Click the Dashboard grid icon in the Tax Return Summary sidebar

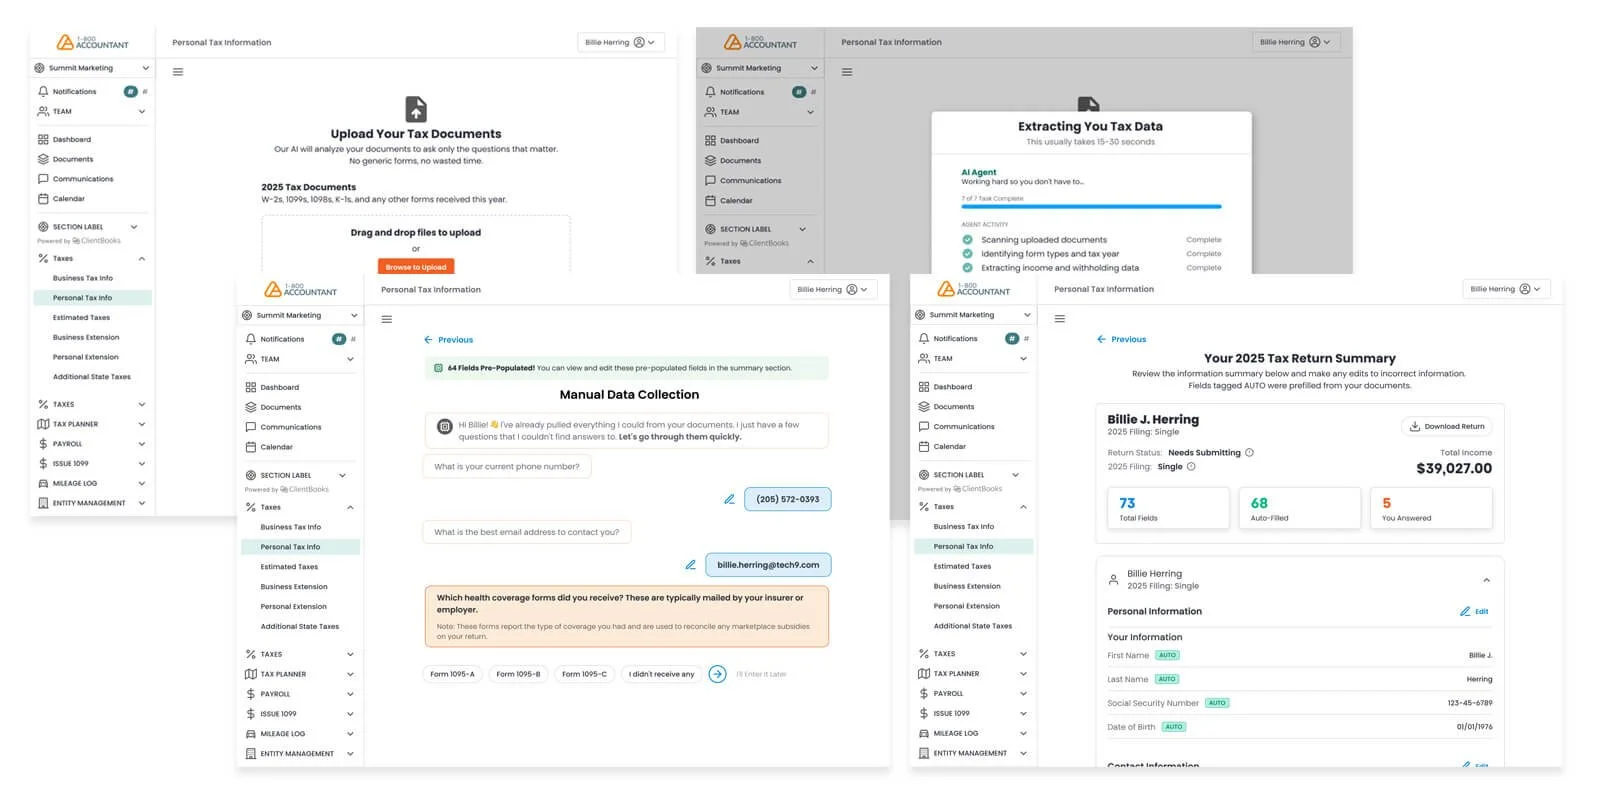(x=924, y=387)
